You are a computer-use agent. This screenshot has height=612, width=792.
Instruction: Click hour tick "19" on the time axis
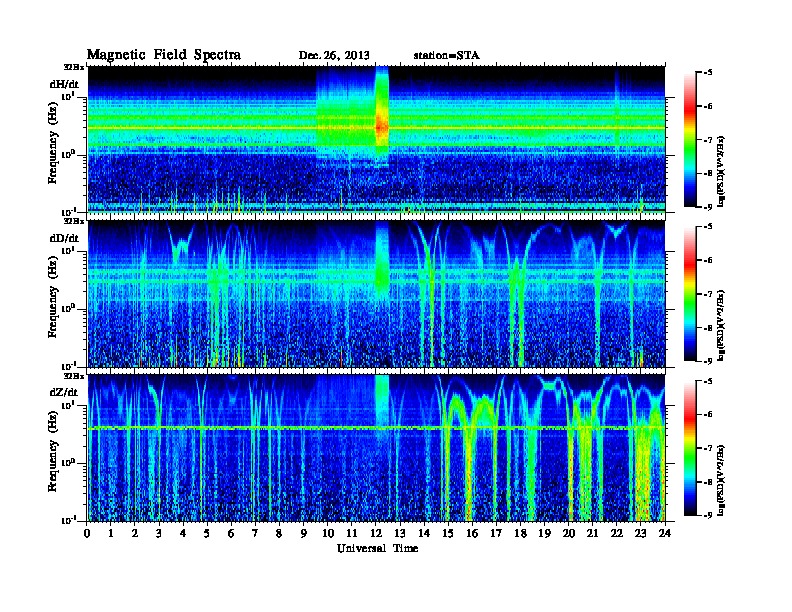tap(544, 533)
